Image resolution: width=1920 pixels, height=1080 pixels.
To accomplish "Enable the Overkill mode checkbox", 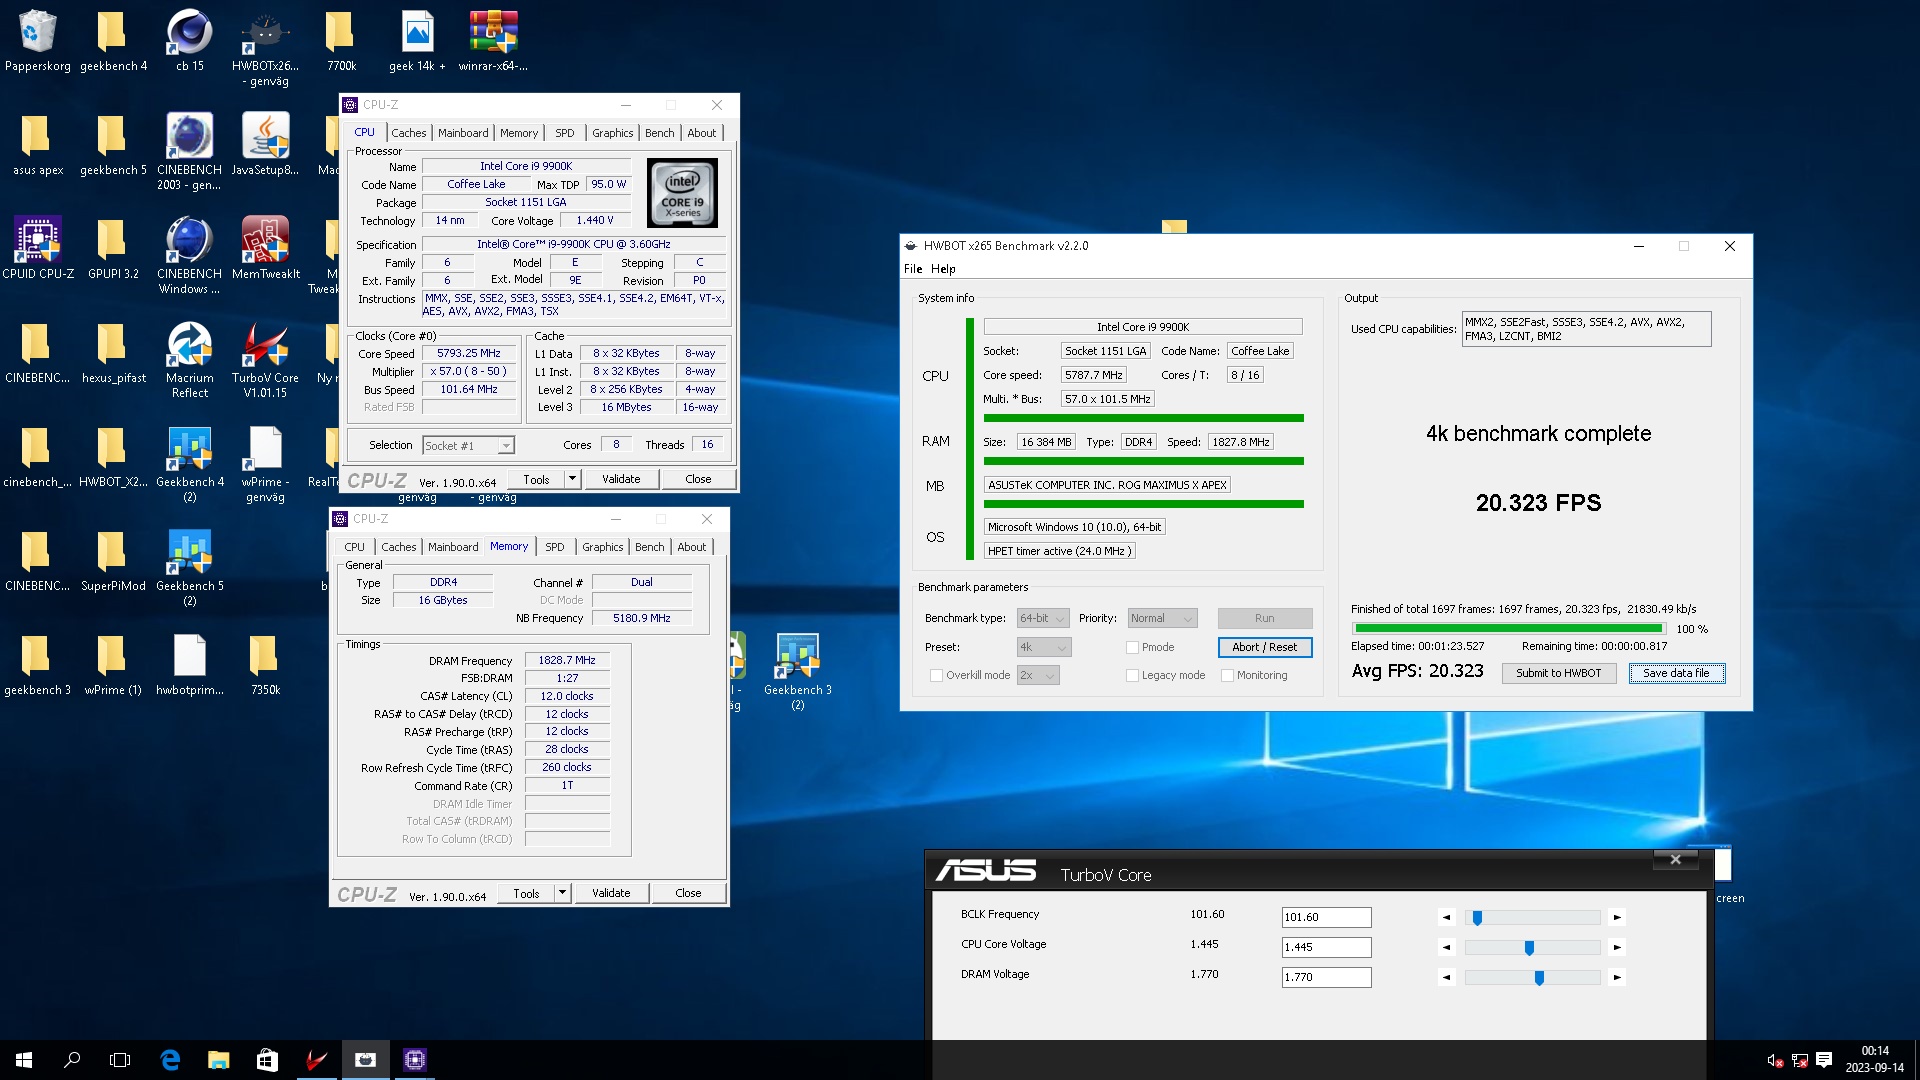I will [936, 675].
